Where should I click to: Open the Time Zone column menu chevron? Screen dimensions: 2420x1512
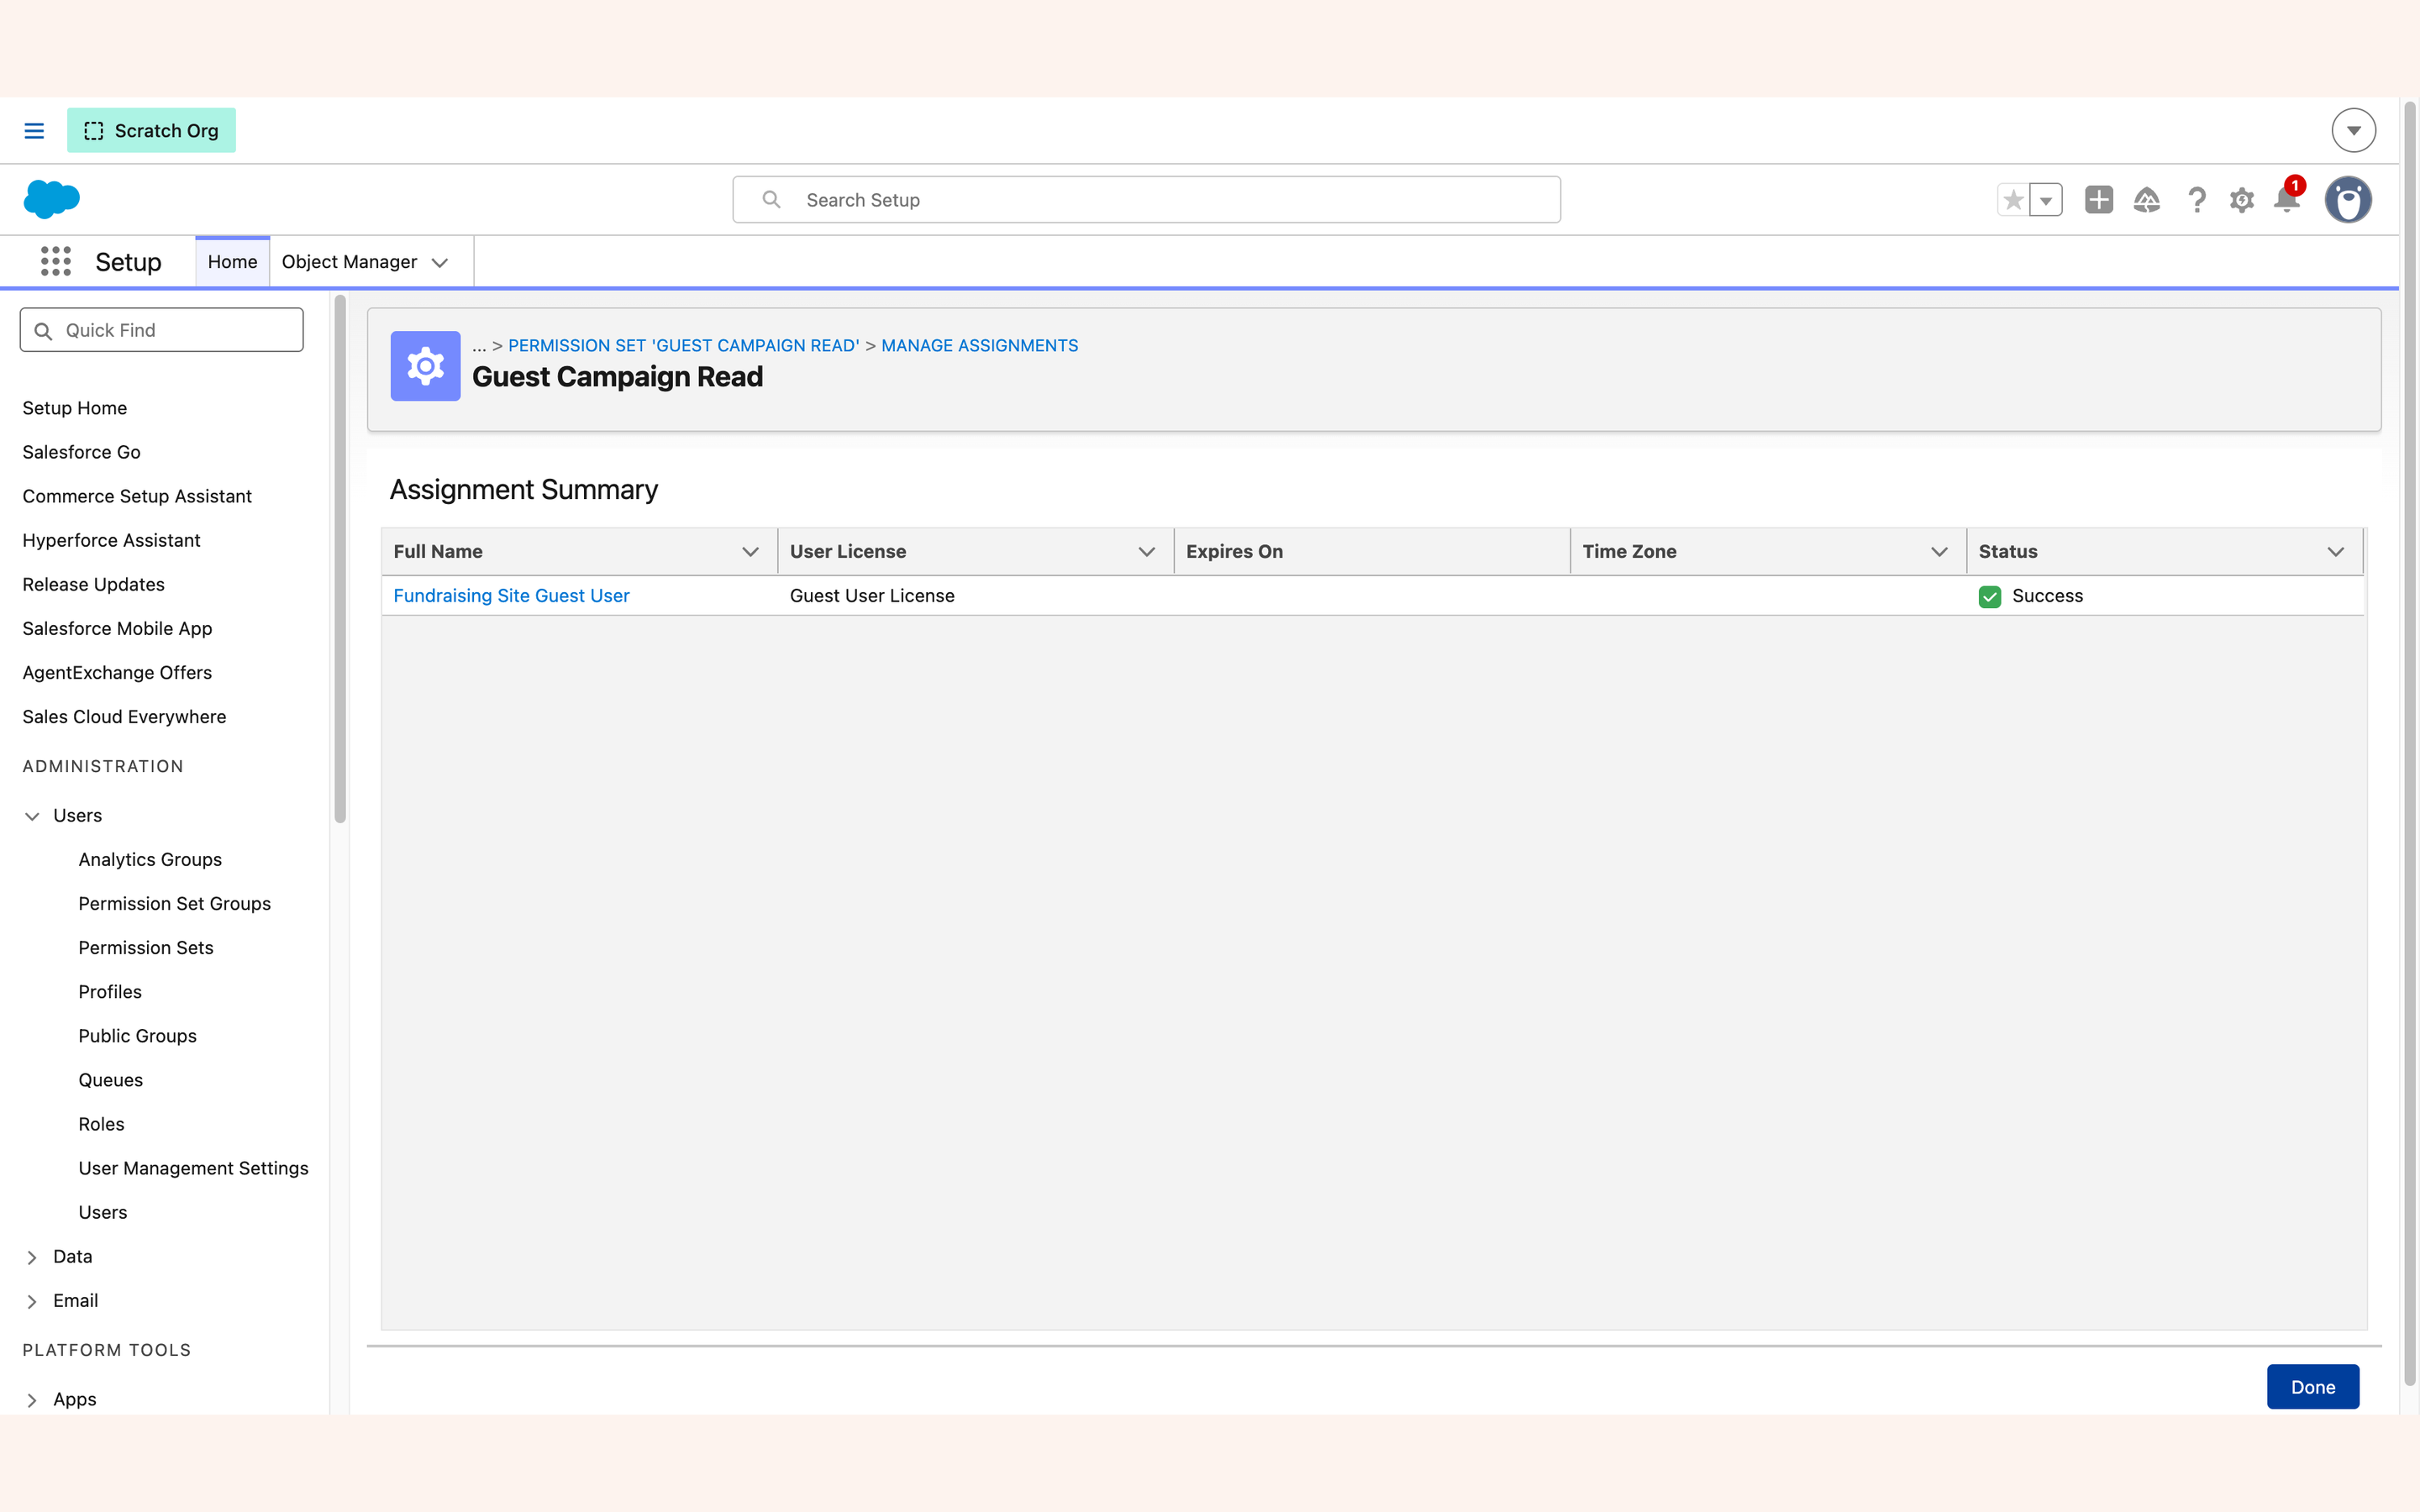click(x=1939, y=552)
